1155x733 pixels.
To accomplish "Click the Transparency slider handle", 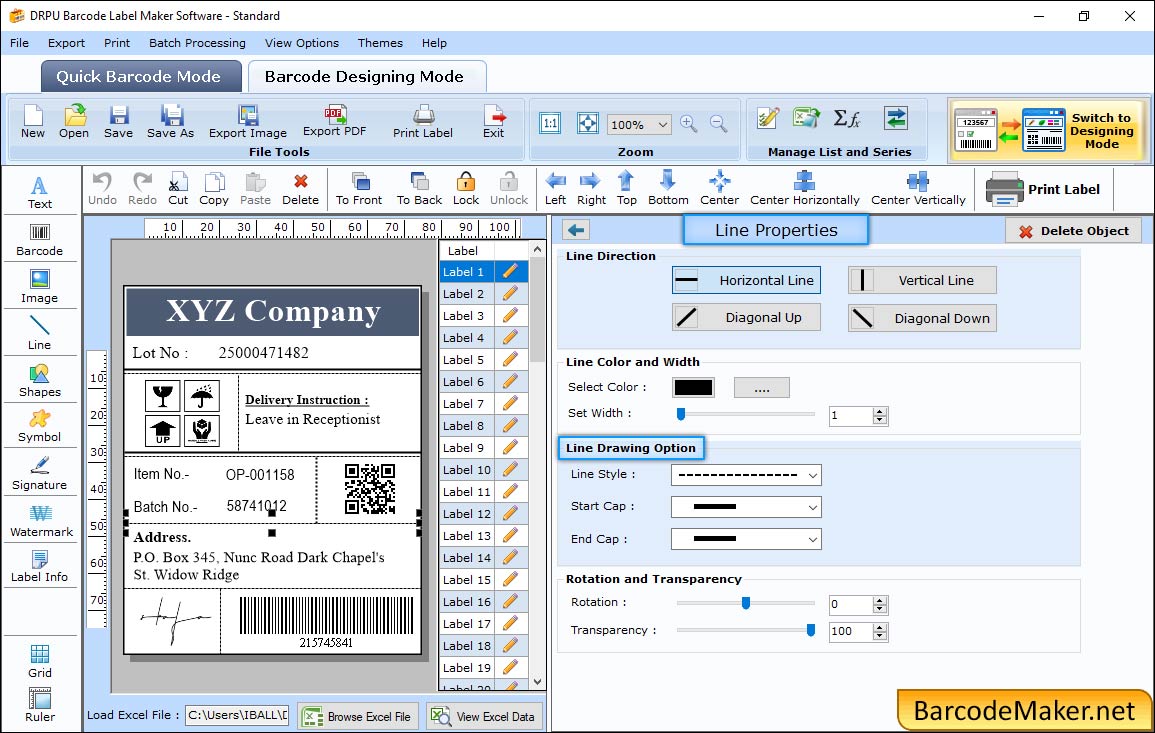I will point(810,630).
